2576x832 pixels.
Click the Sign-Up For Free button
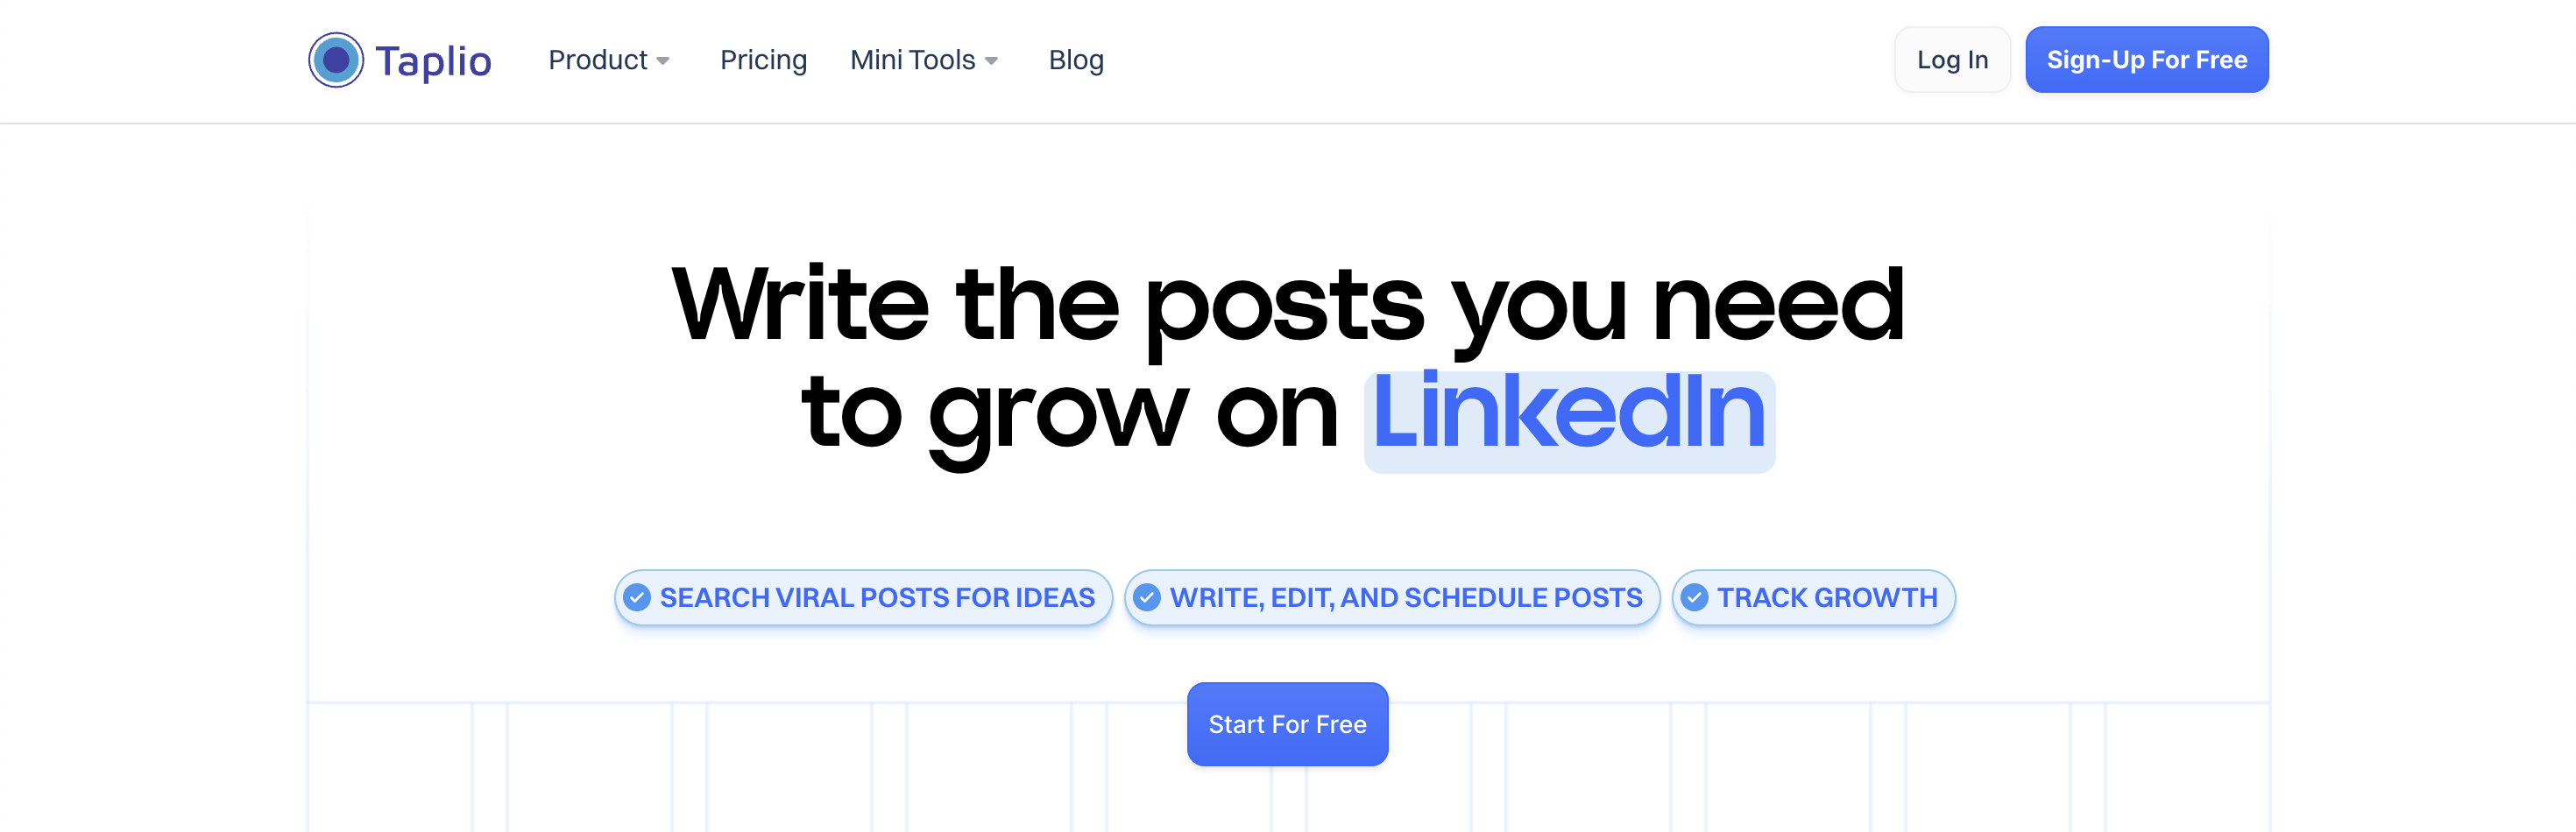(x=2147, y=59)
